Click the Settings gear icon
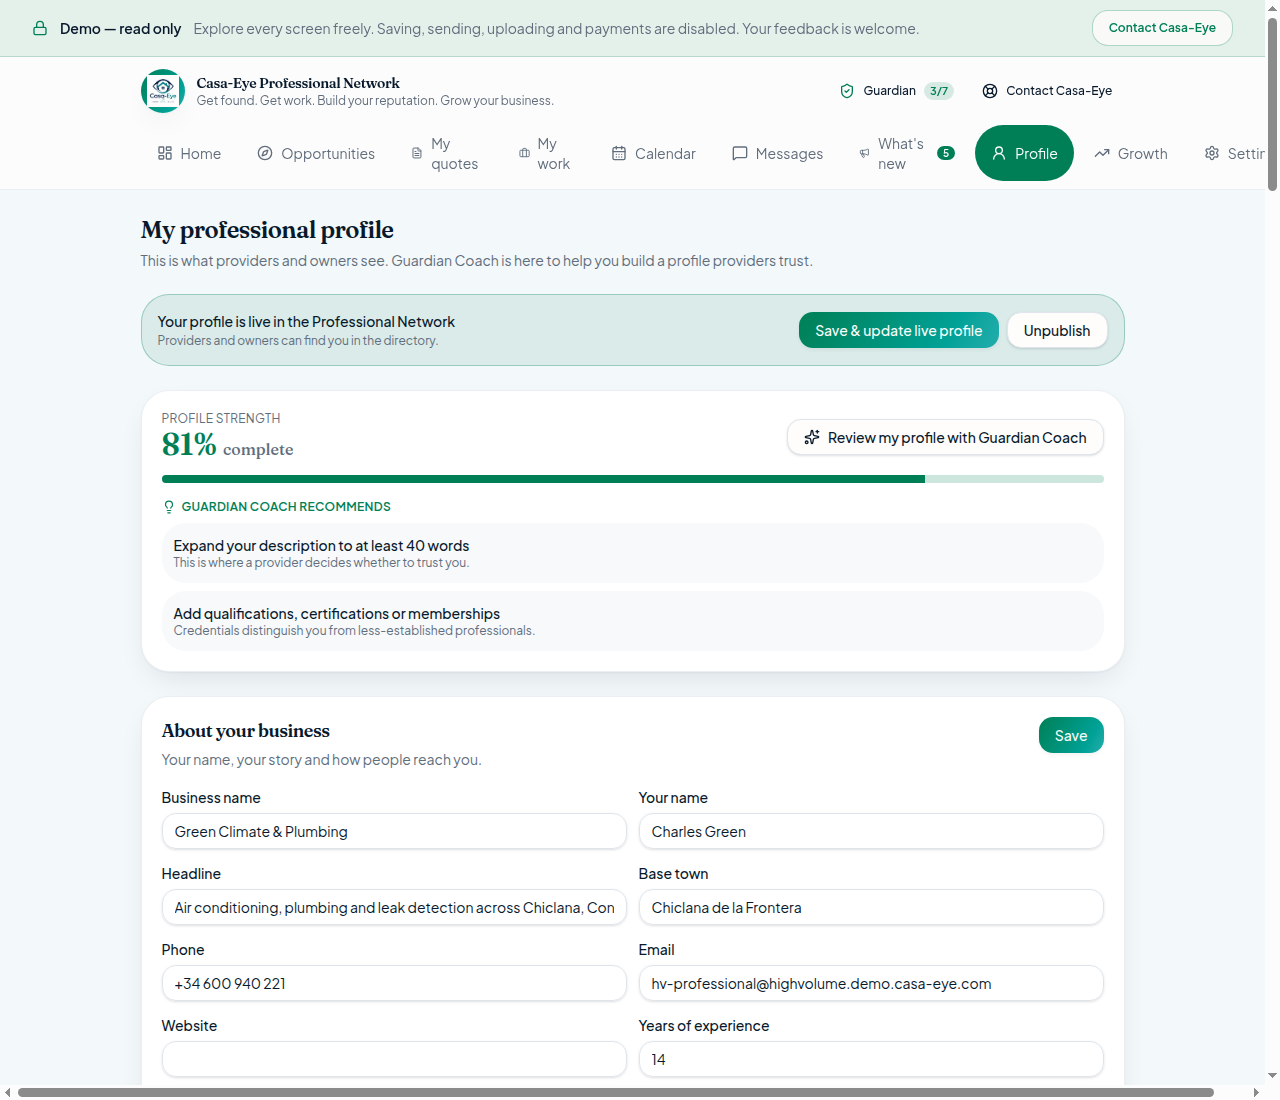 tap(1212, 153)
